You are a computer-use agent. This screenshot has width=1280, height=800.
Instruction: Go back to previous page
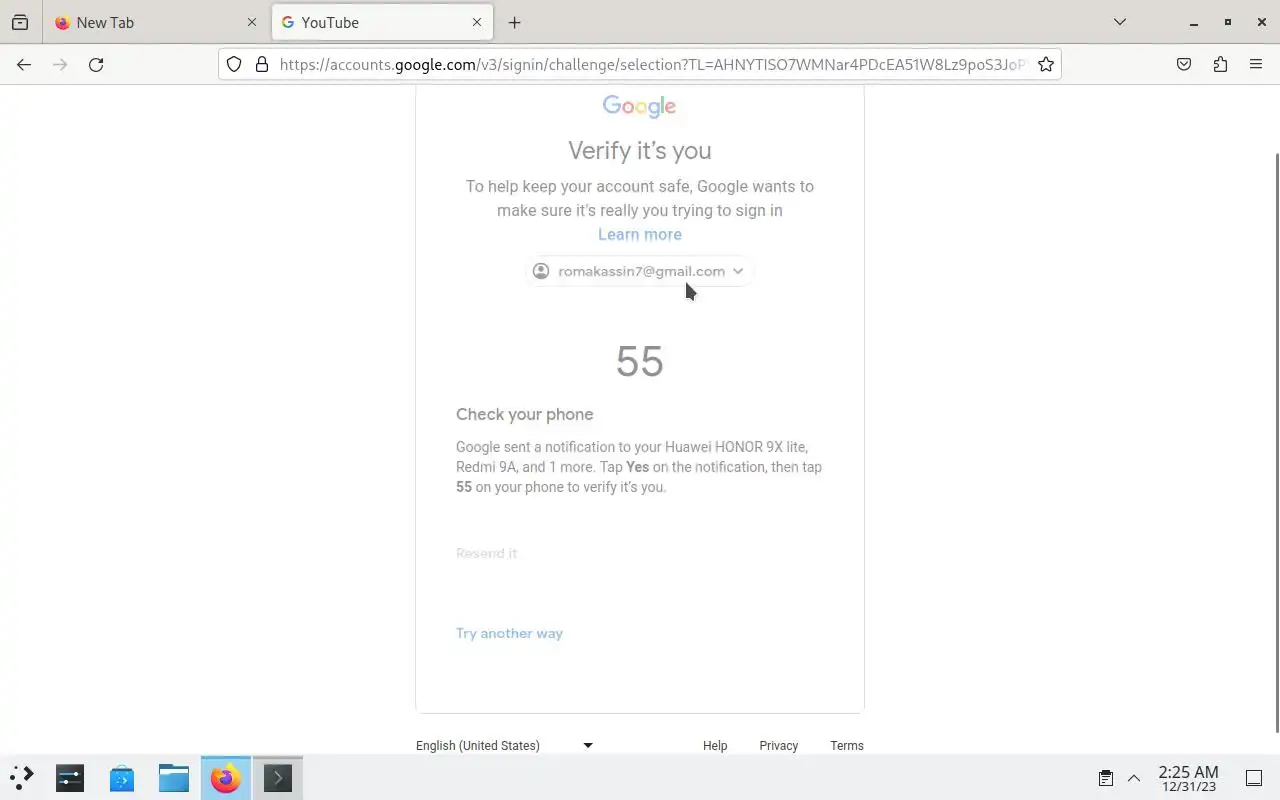24,64
